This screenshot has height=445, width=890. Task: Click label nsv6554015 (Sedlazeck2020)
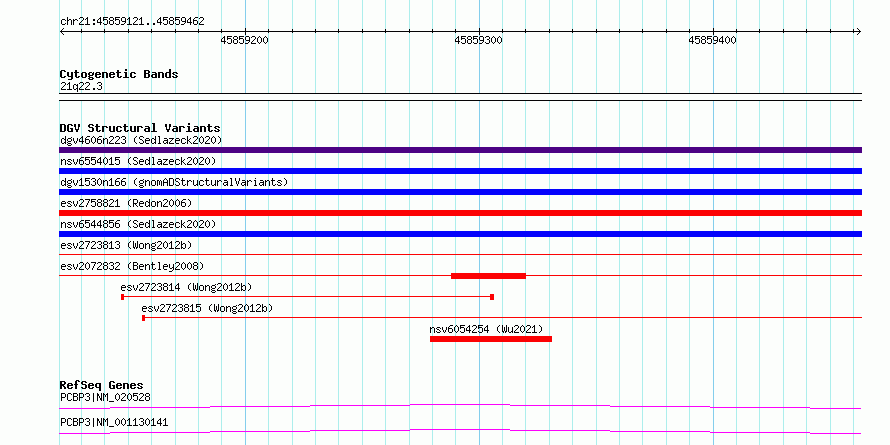(138, 161)
